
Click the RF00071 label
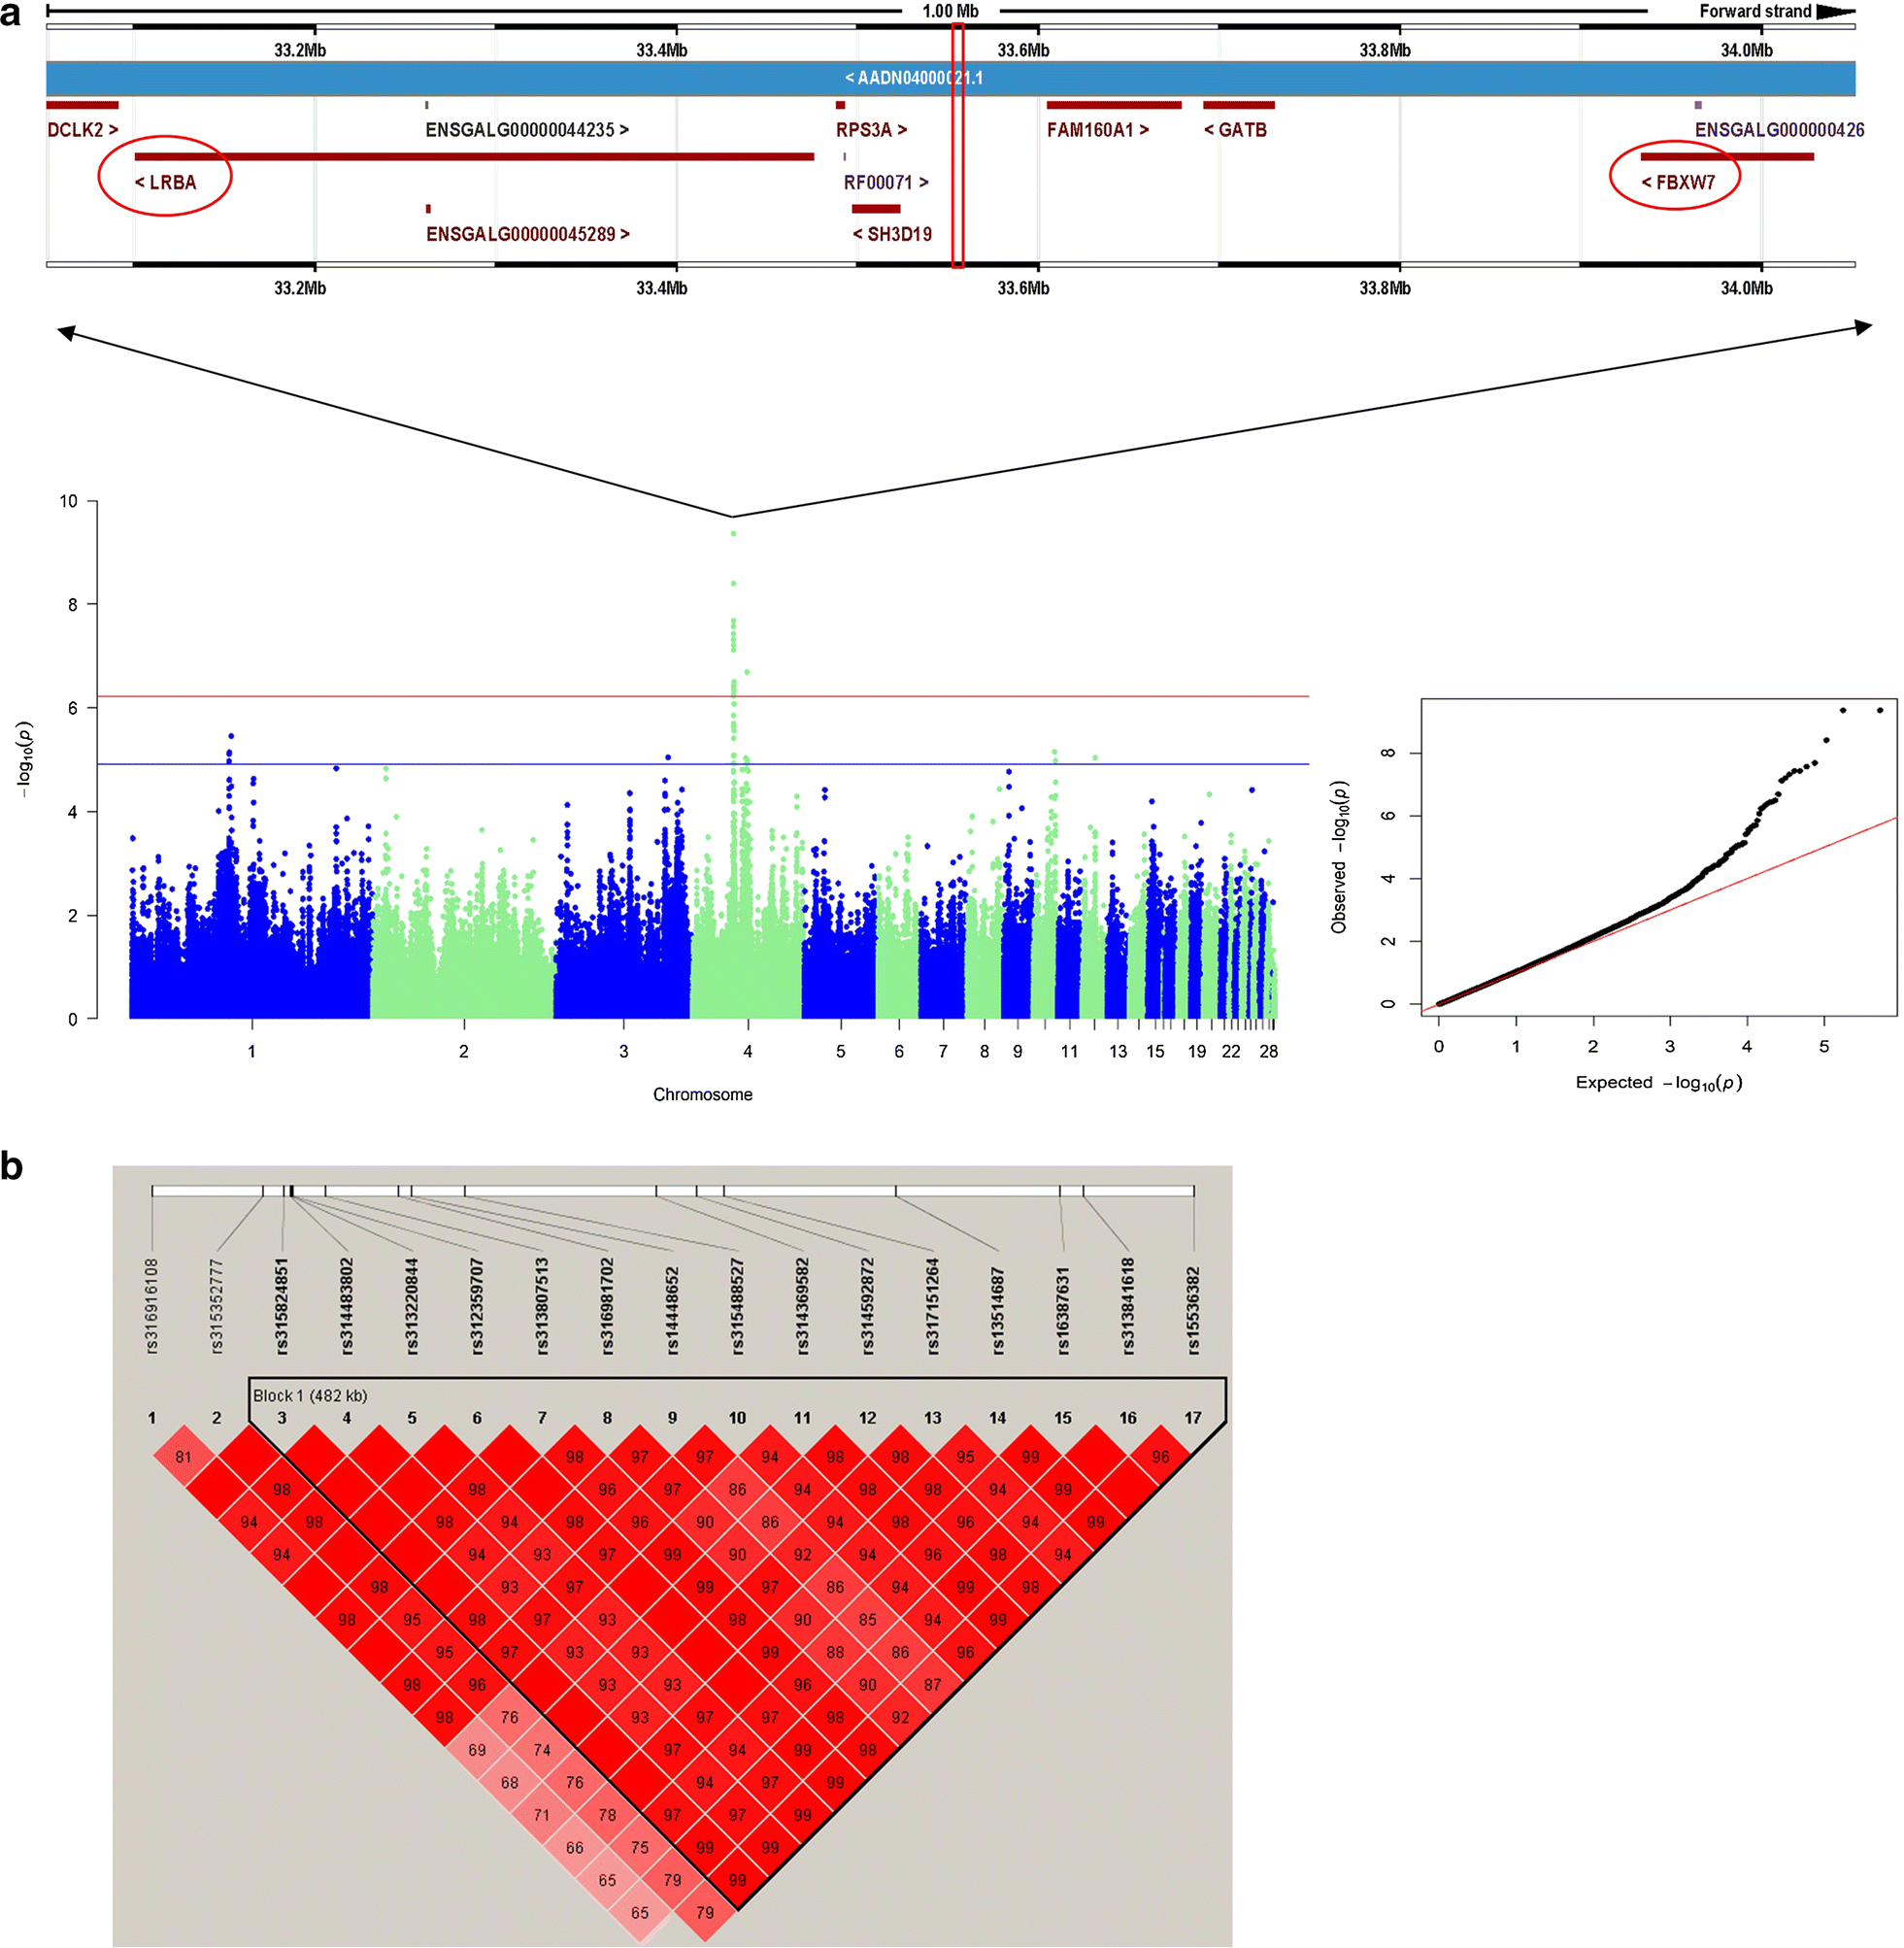(x=886, y=183)
